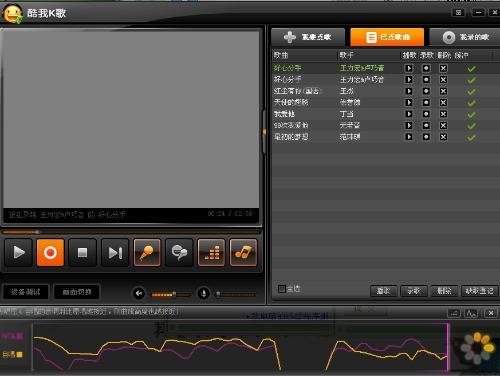The height and width of the screenshot is (376, 500).
Task: Click the 缺歌登记 button
Action: coord(479,291)
